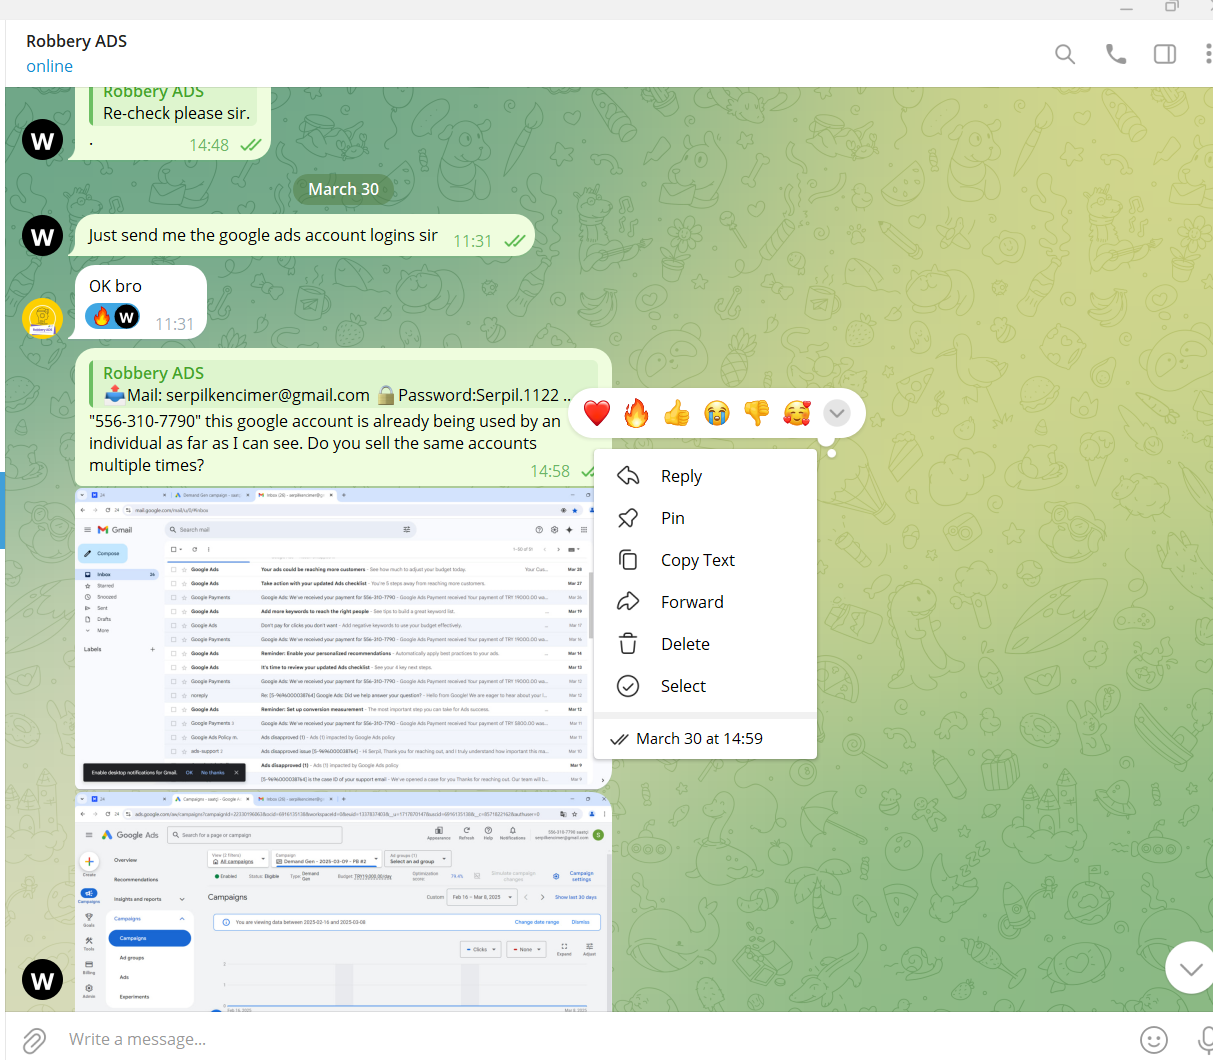Click the 'Just send me the google ads account logins sir' message

263,235
